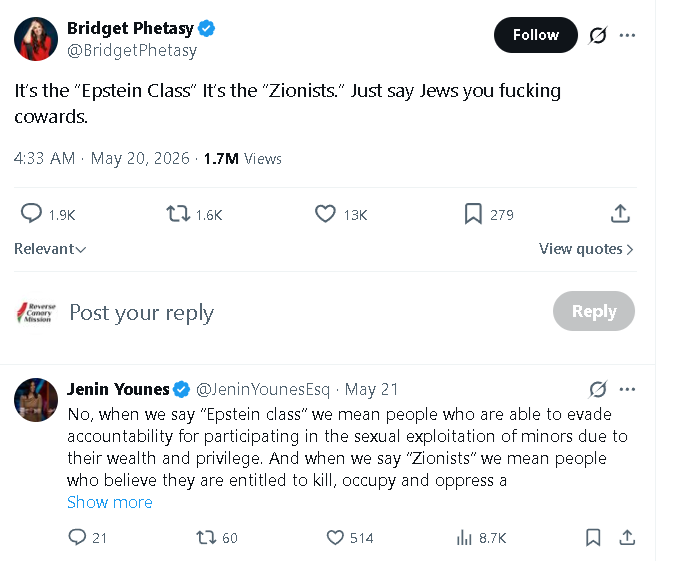Click the reply icon on Bridget Phetasy's post
Viewport: 686px width, 561px height.
tap(31, 214)
